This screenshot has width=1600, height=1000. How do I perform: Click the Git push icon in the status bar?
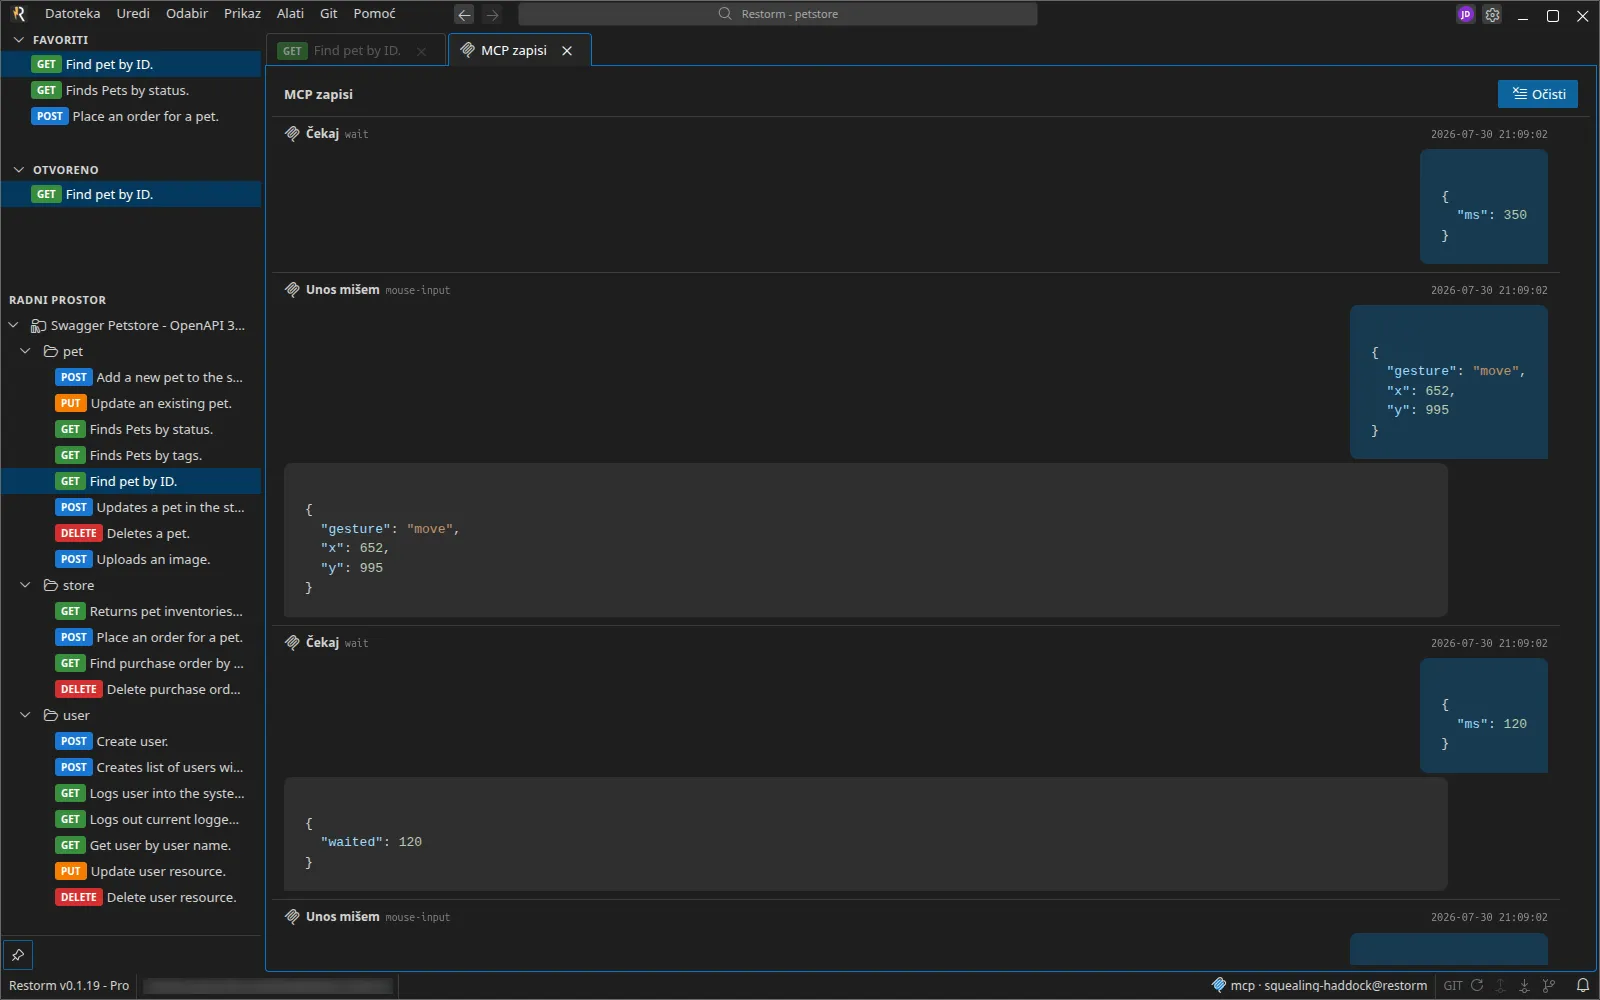[x=1501, y=985]
